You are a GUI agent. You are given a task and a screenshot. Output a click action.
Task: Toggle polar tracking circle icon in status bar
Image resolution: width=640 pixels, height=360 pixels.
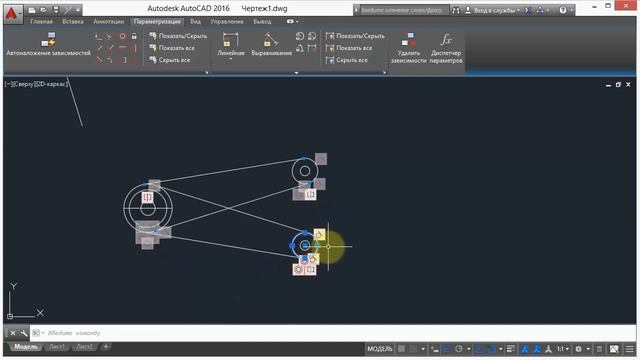[x=459, y=349]
